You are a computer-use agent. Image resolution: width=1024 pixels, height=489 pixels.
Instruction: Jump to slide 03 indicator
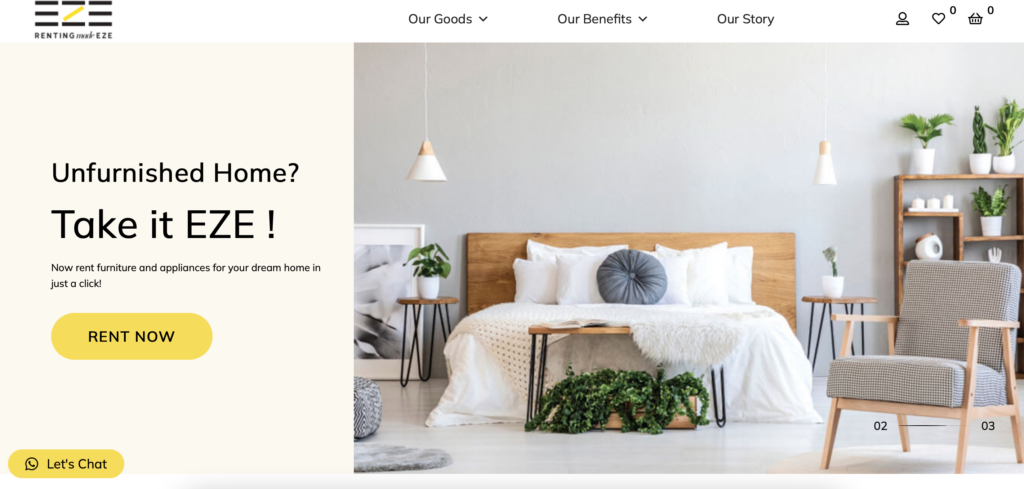point(988,426)
